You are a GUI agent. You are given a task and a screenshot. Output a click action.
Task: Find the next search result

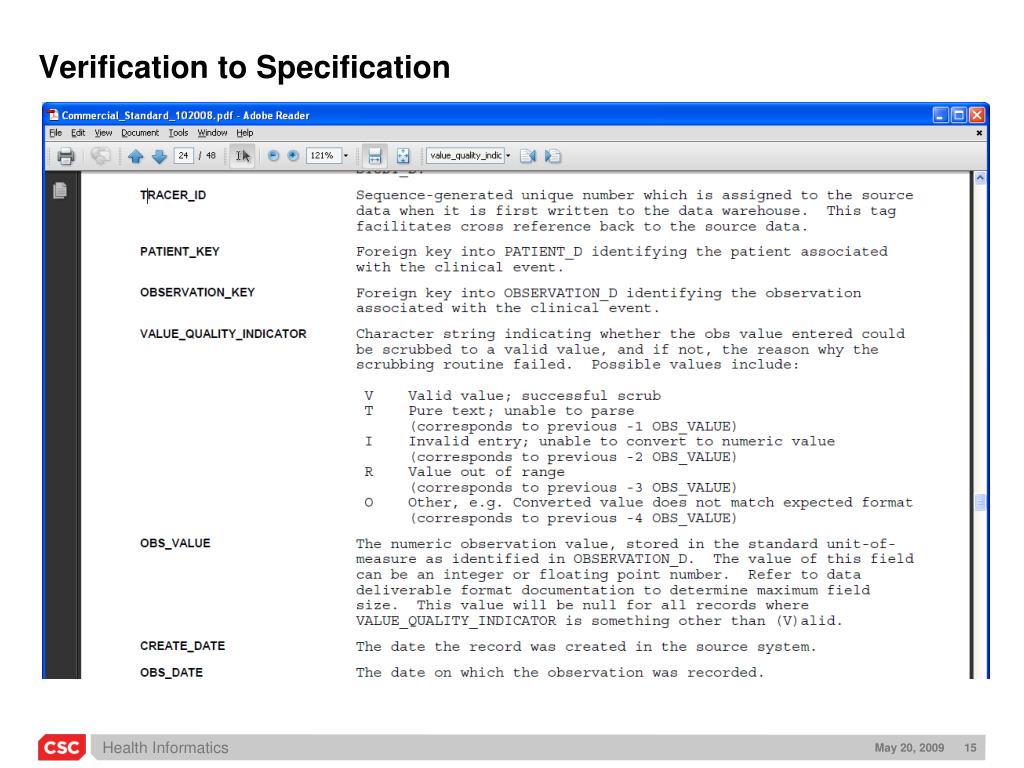click(552, 156)
